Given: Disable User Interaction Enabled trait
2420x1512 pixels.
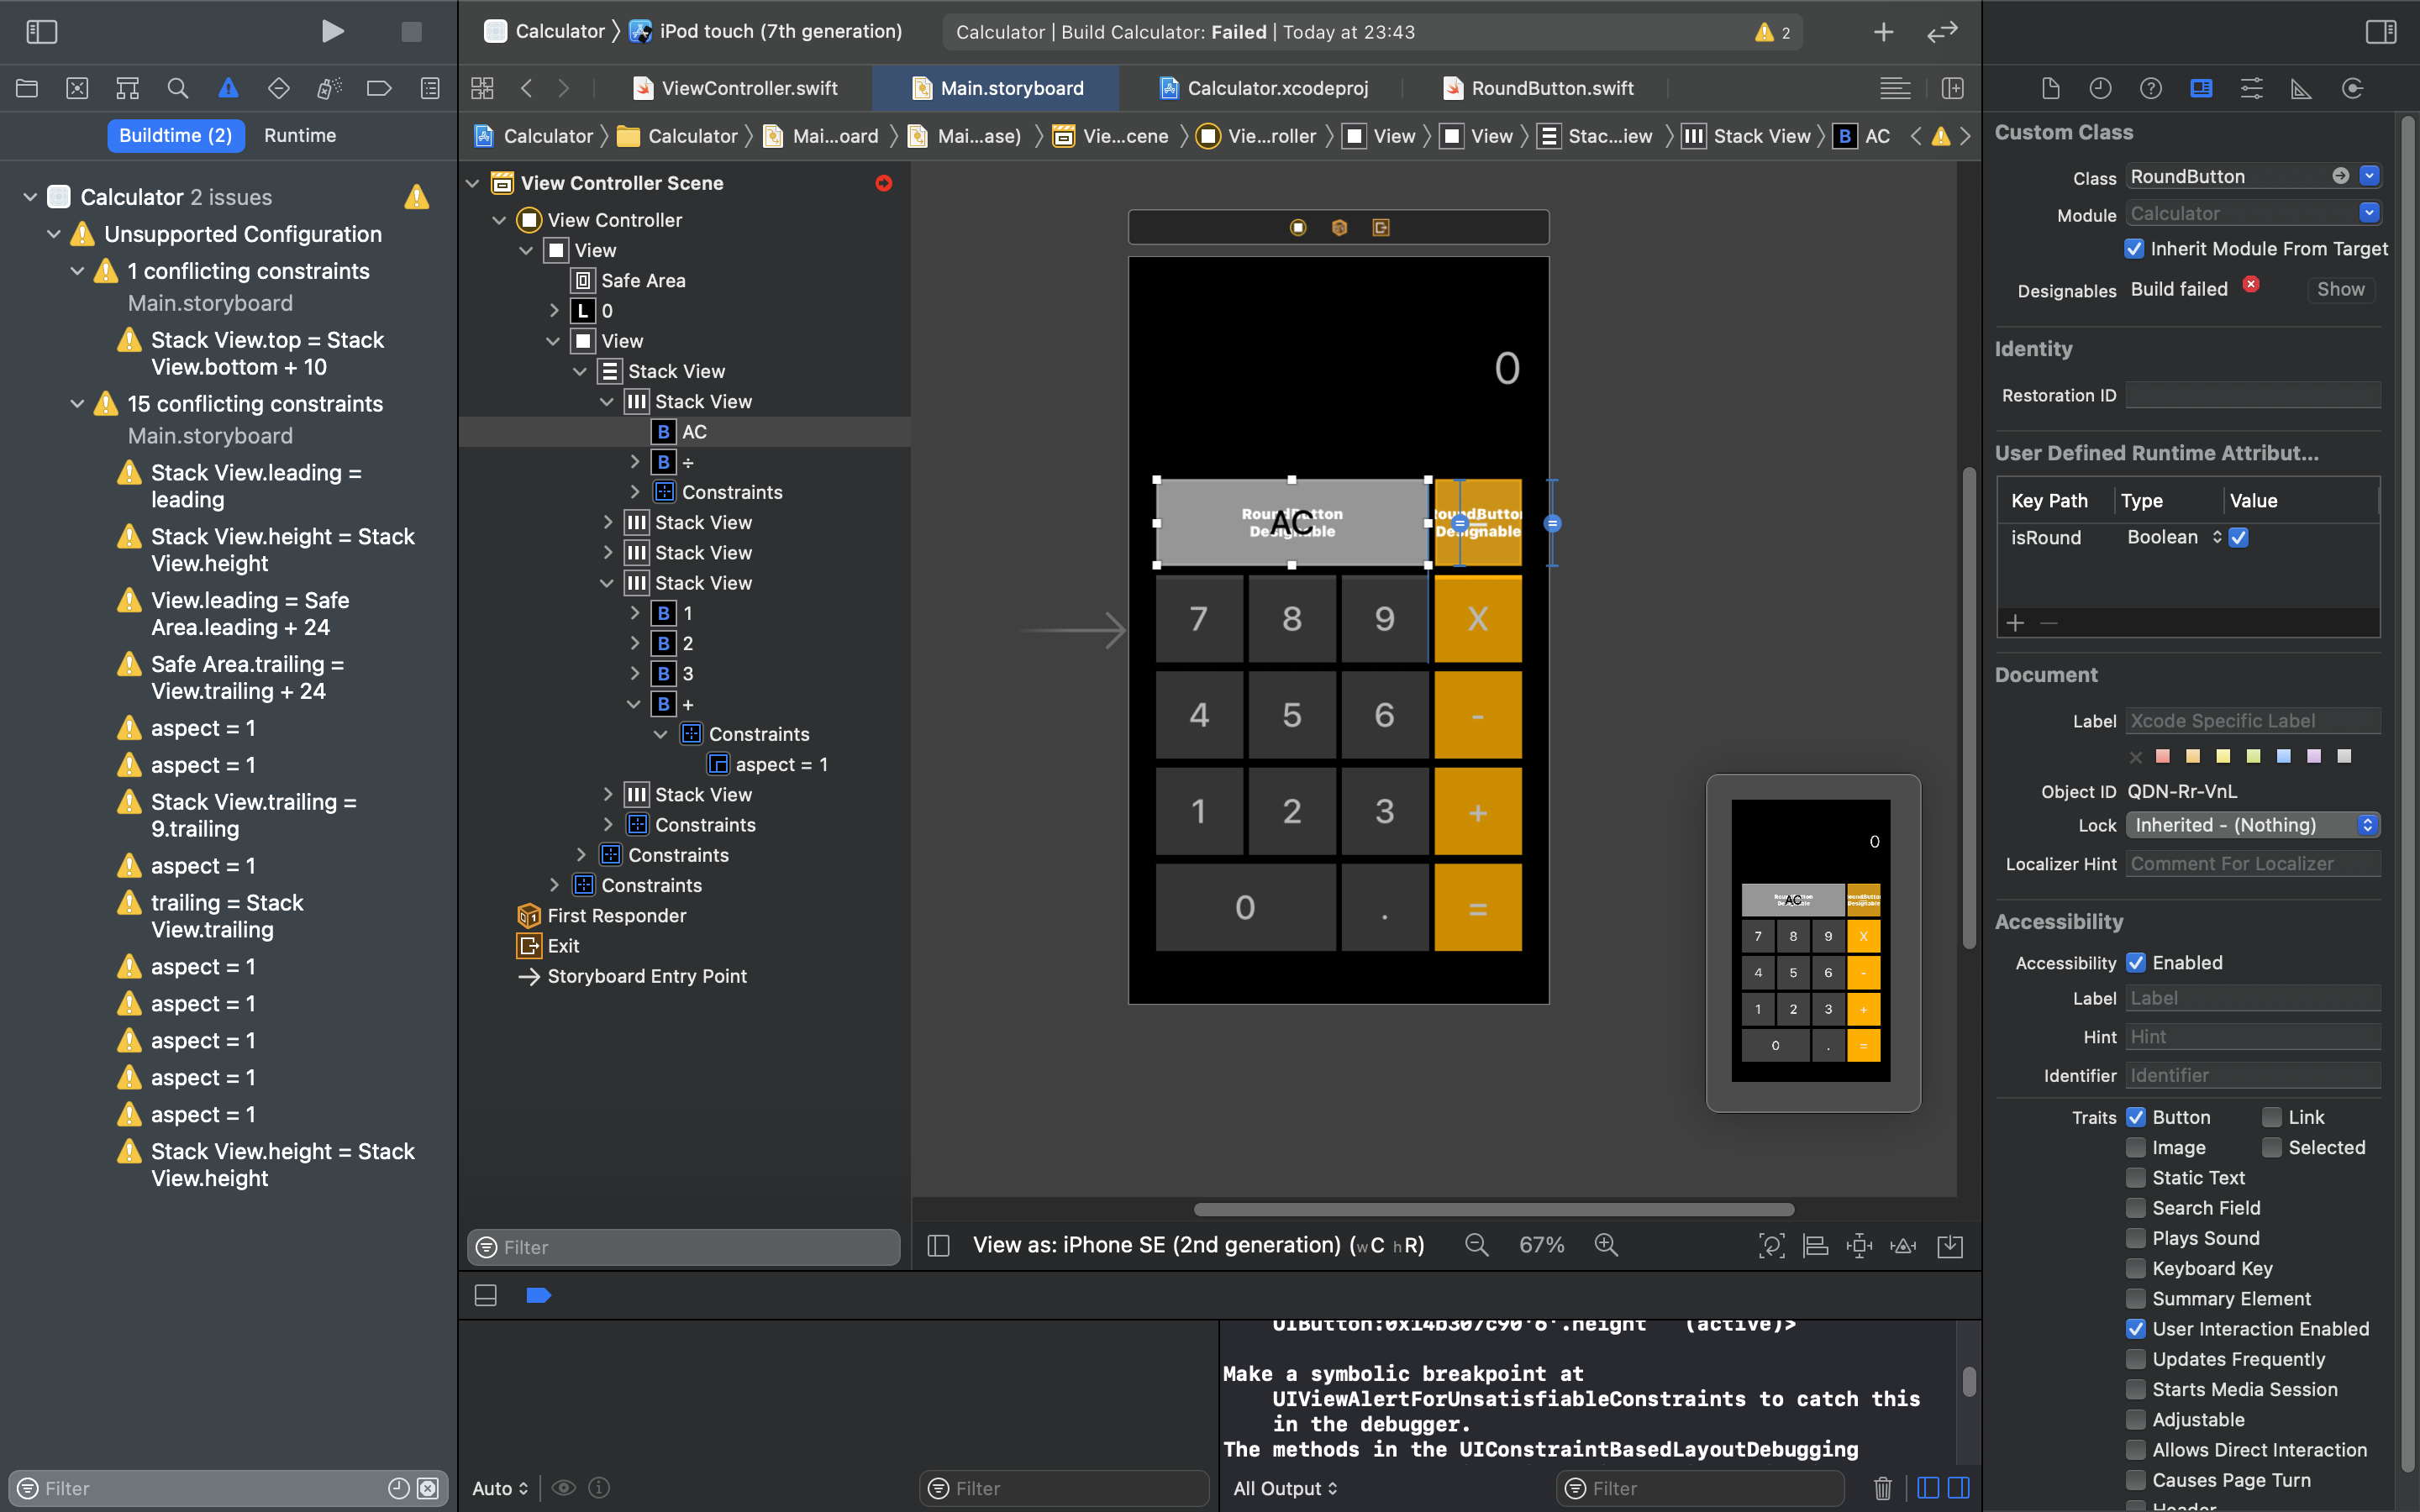Looking at the screenshot, I should [x=2136, y=1329].
